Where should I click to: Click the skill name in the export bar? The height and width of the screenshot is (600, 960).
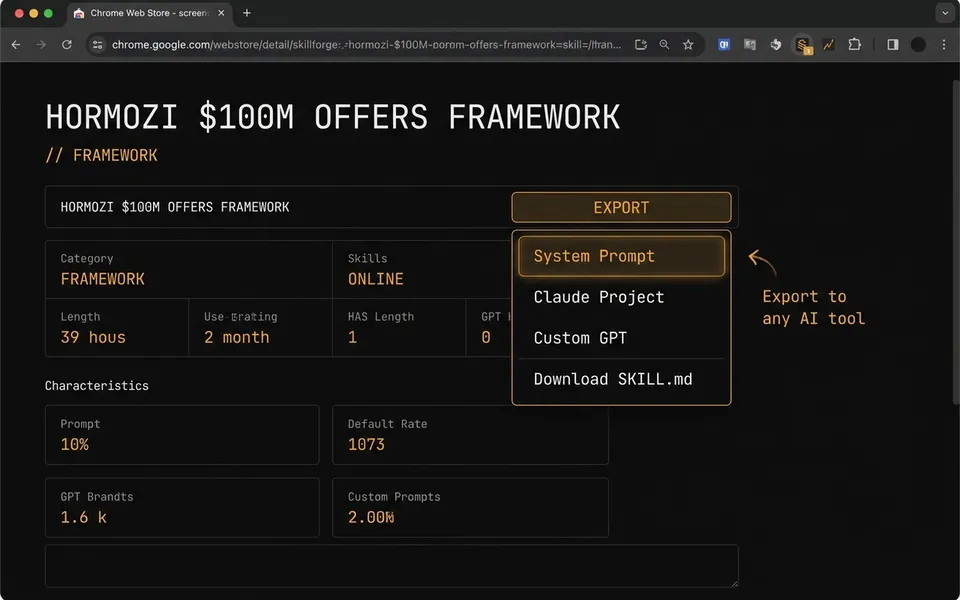pyautogui.click(x=174, y=207)
